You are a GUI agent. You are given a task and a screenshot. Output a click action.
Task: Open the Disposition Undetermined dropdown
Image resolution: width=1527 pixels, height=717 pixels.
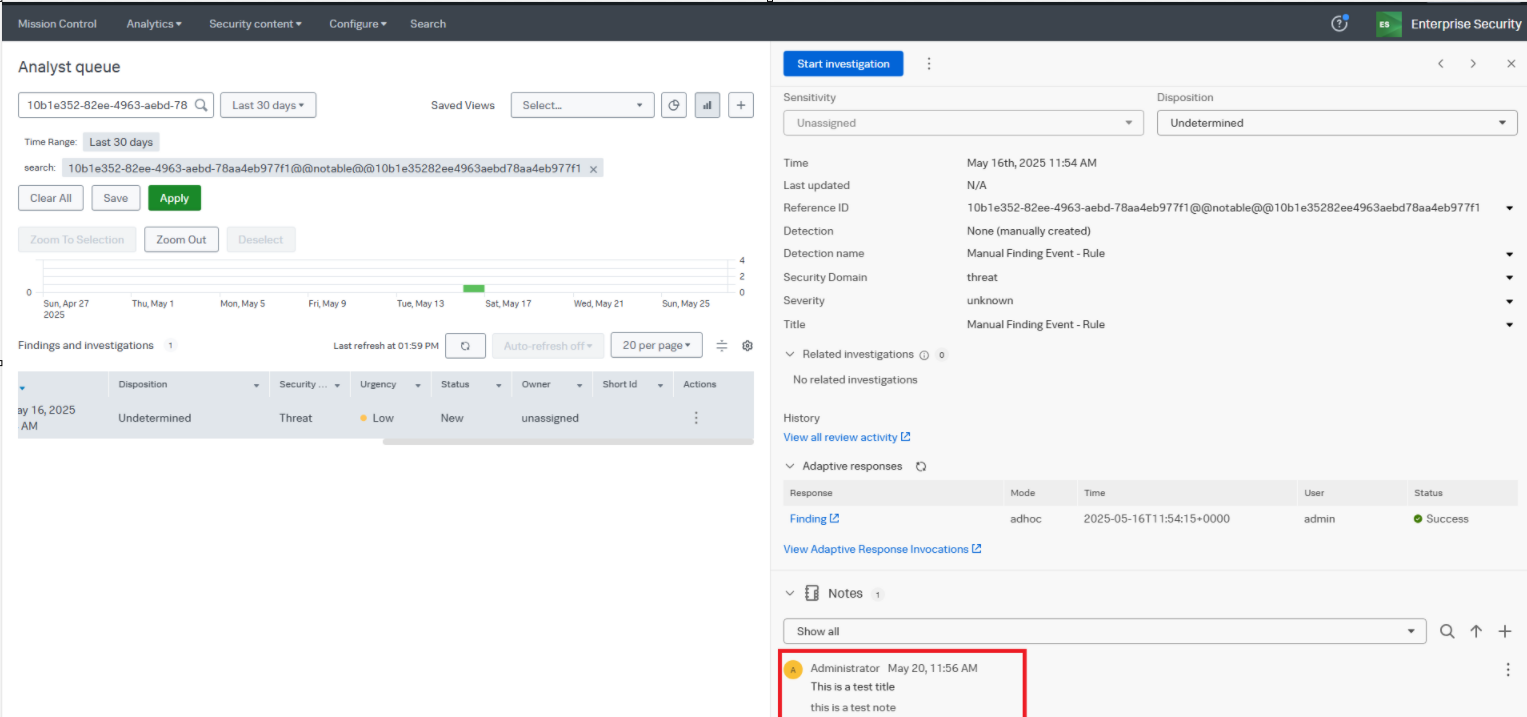tap(1337, 123)
